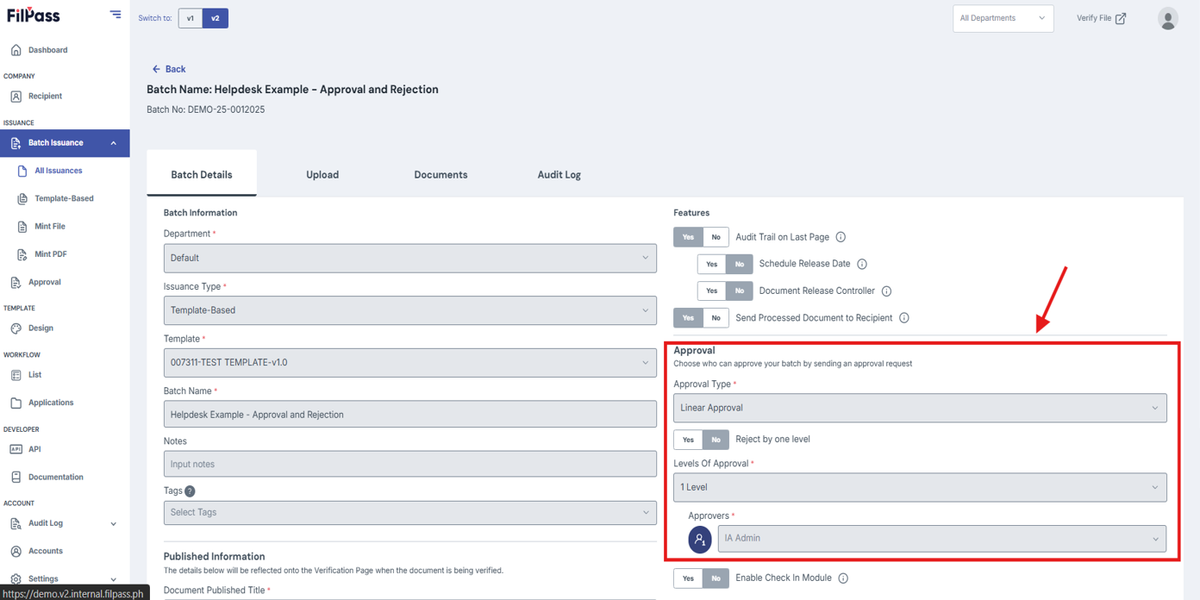The height and width of the screenshot is (600, 1200).
Task: Open the All Departments dropdown
Action: coord(1002,18)
